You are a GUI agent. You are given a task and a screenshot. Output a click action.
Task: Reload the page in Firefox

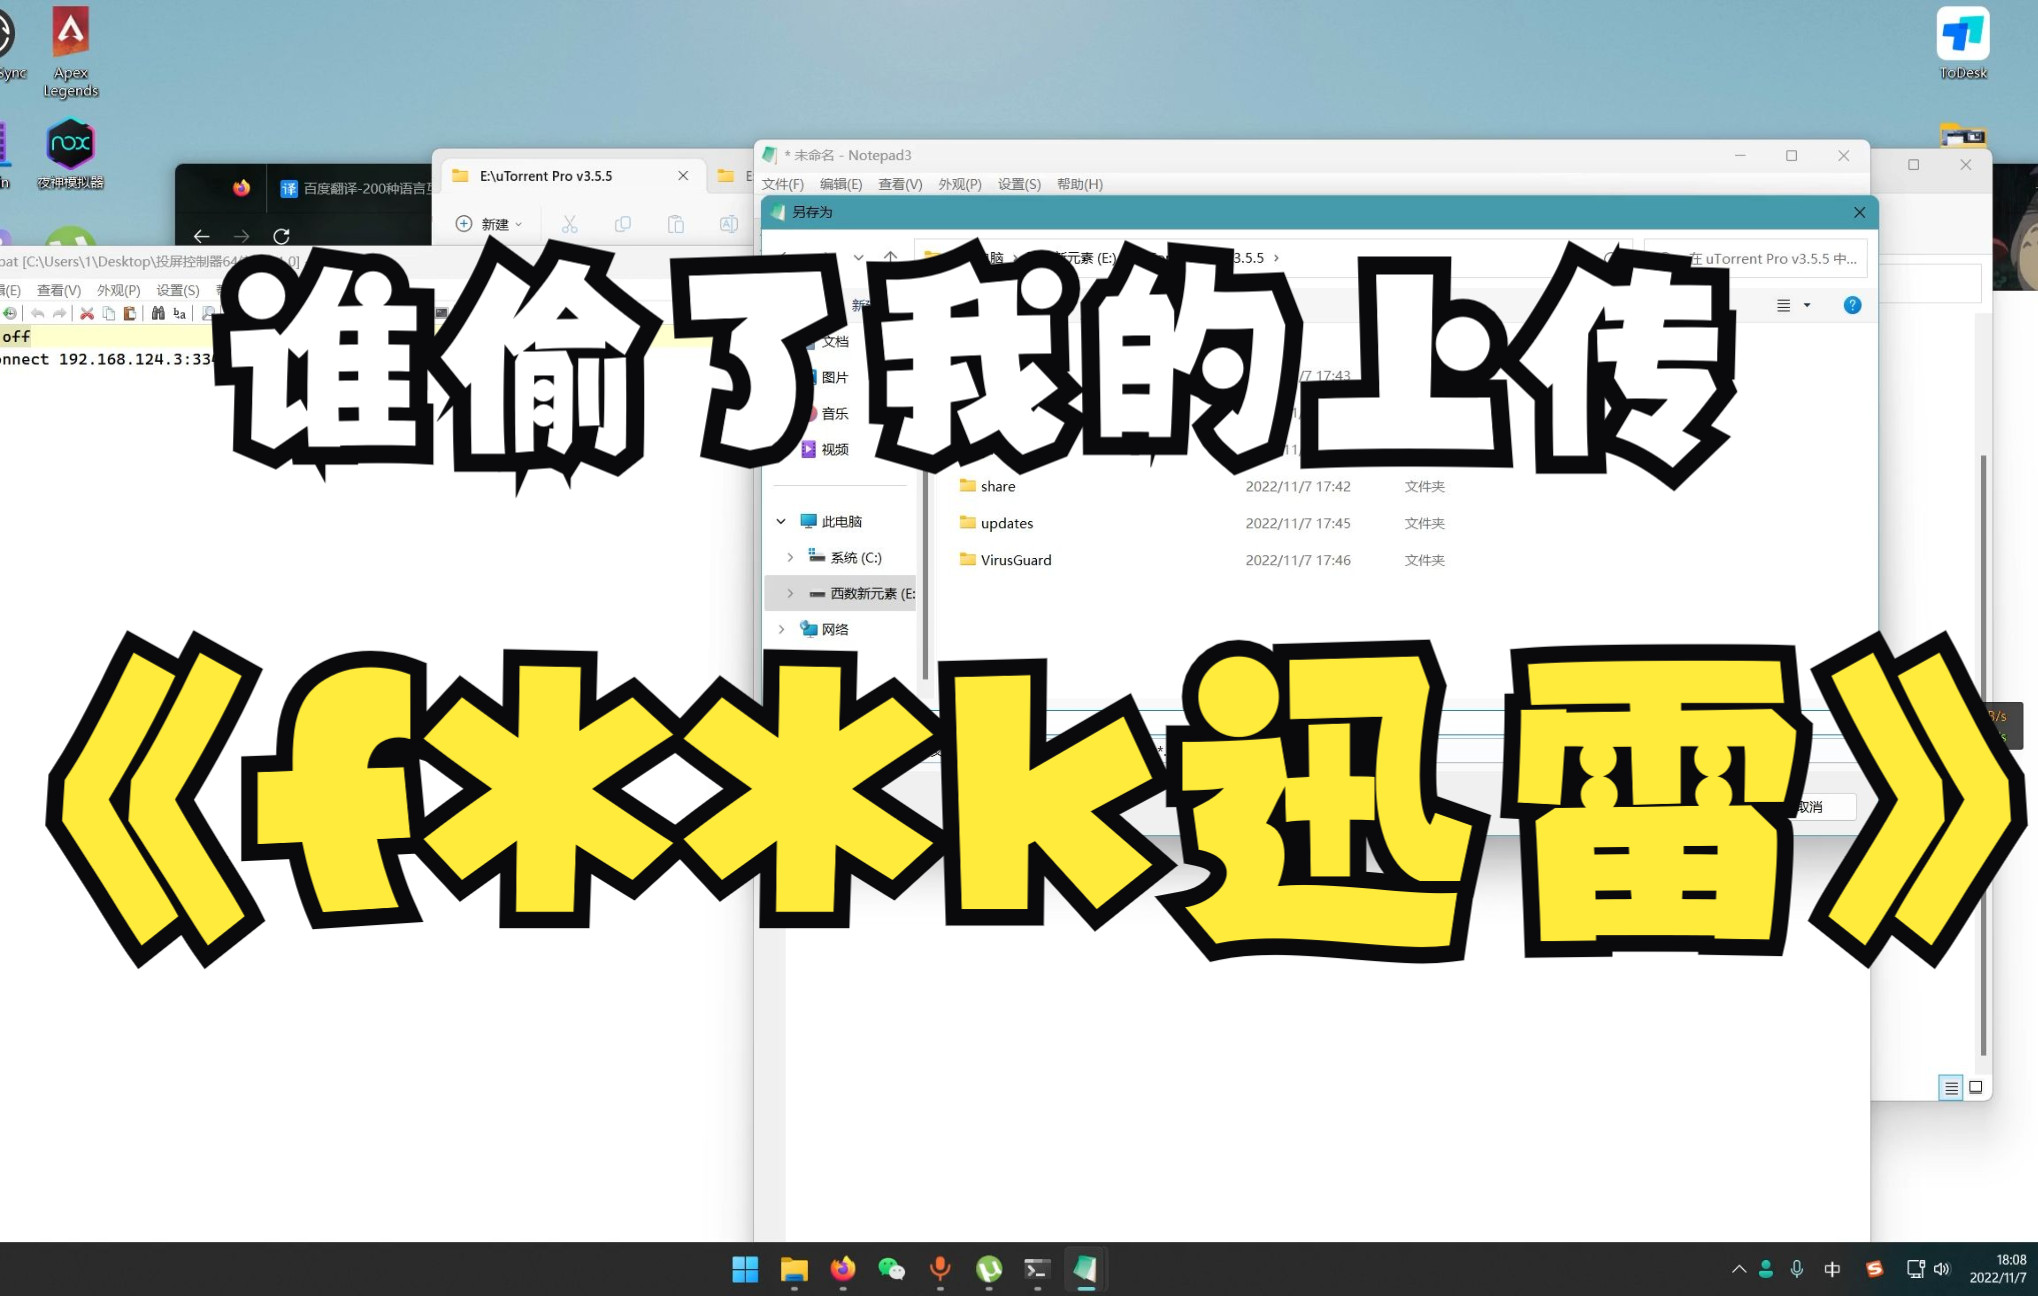coord(282,236)
